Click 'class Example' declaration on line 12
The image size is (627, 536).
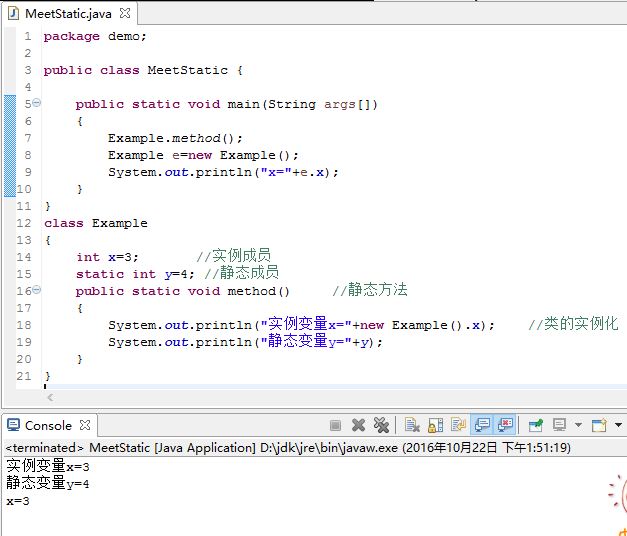[96, 223]
